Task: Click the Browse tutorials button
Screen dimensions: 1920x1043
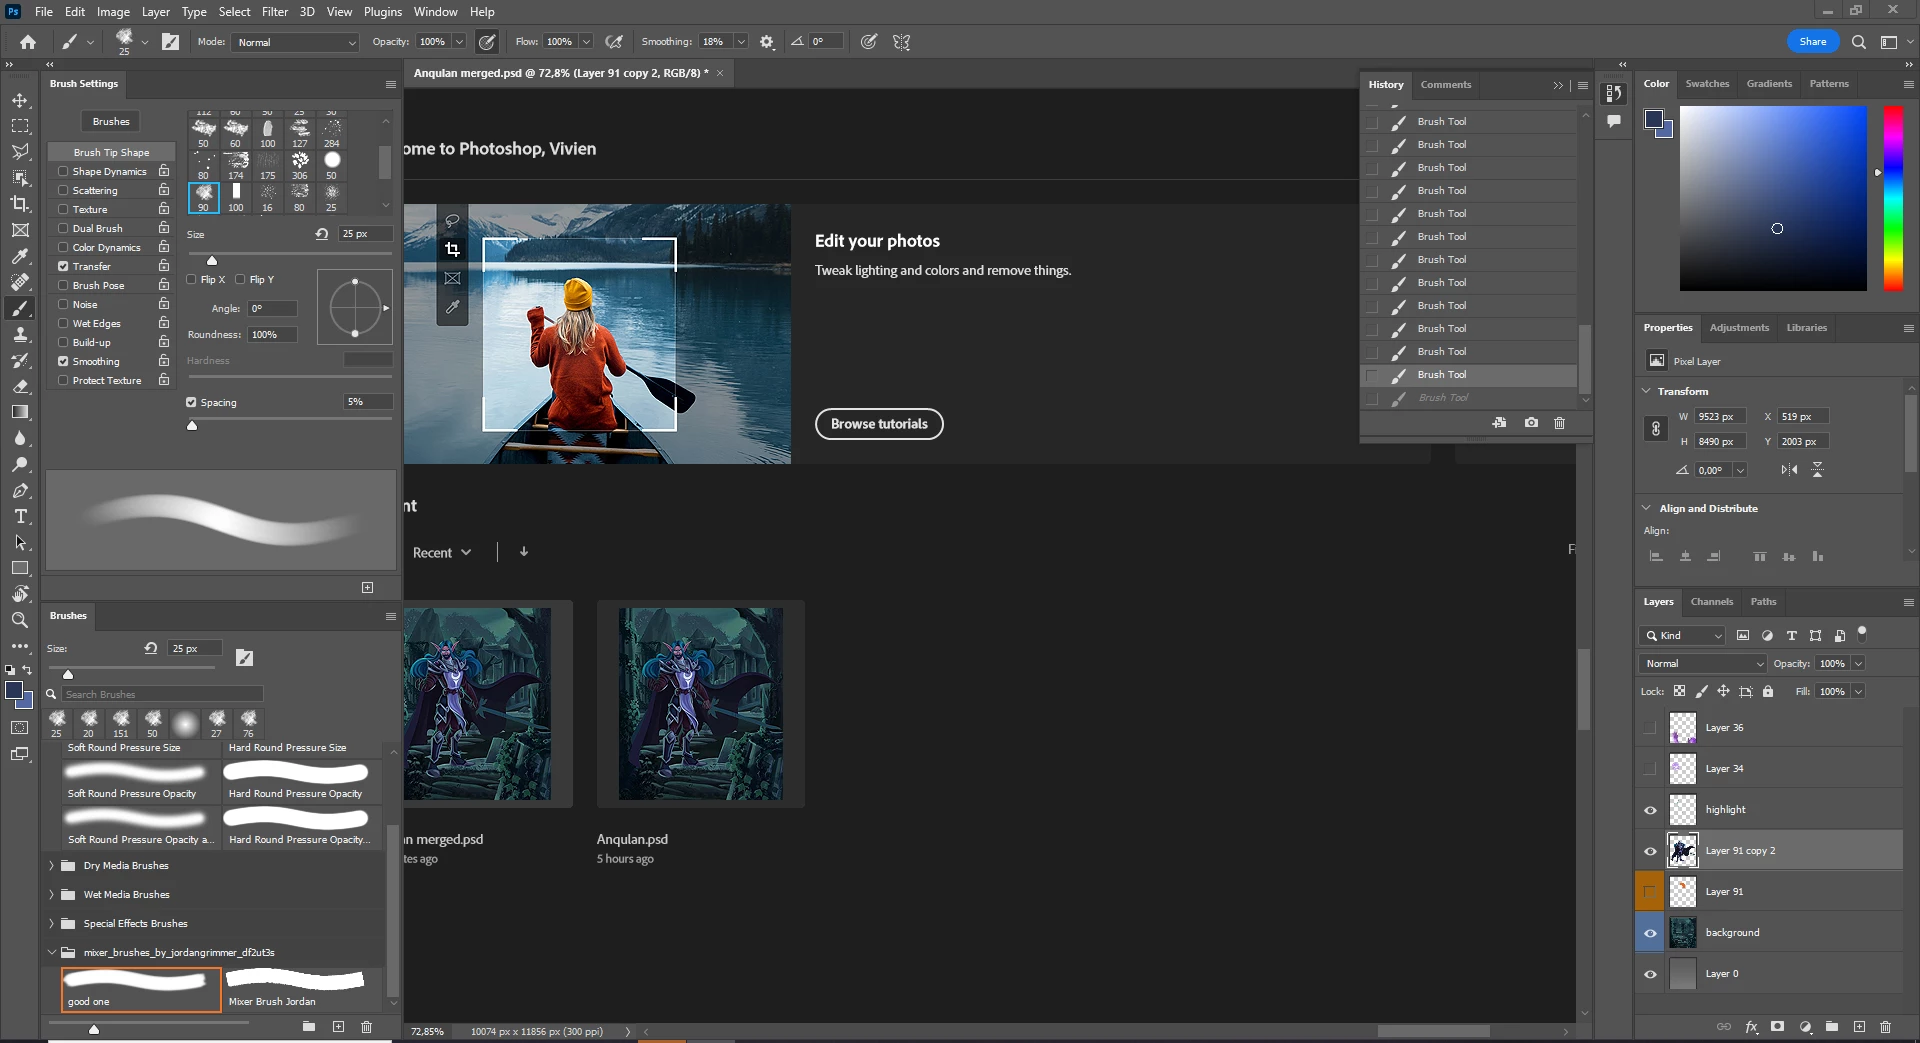Action: 879,424
